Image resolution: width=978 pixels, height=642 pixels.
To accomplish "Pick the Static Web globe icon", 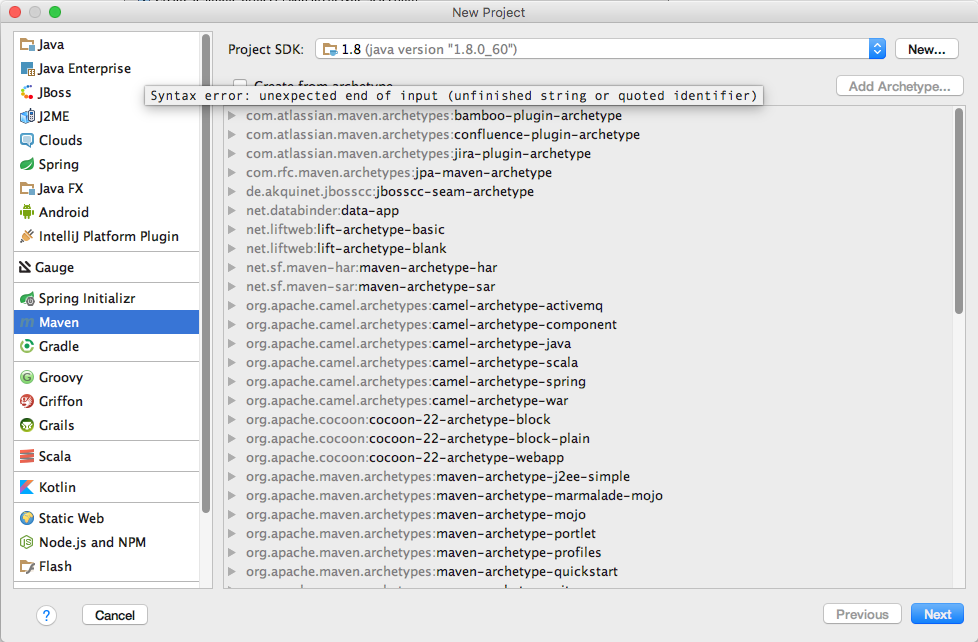I will point(27,518).
